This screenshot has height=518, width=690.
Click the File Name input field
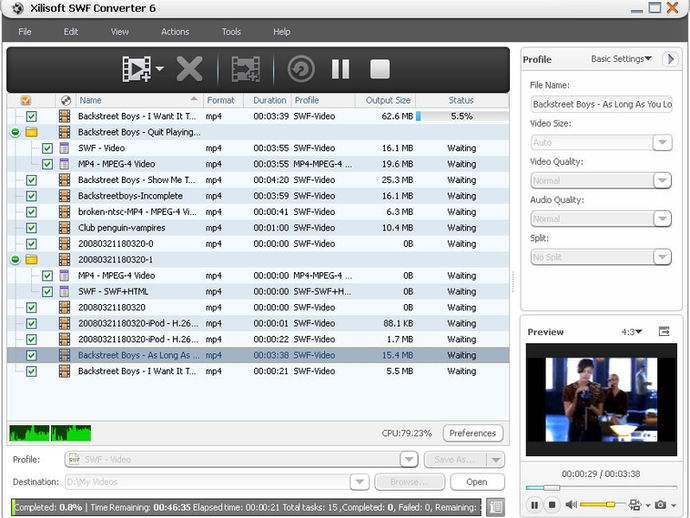pyautogui.click(x=601, y=104)
